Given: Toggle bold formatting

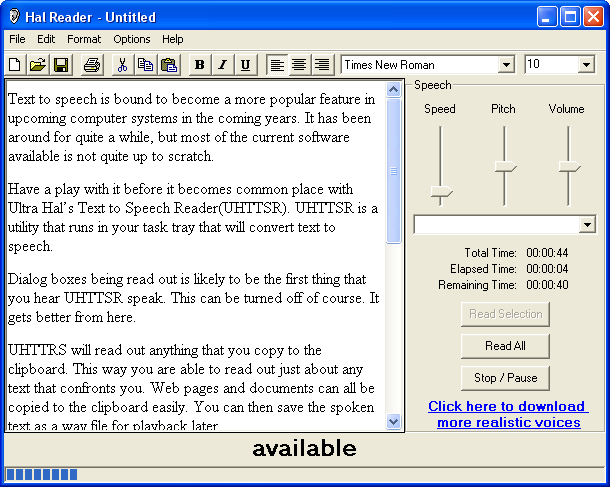Looking at the screenshot, I should (x=200, y=65).
